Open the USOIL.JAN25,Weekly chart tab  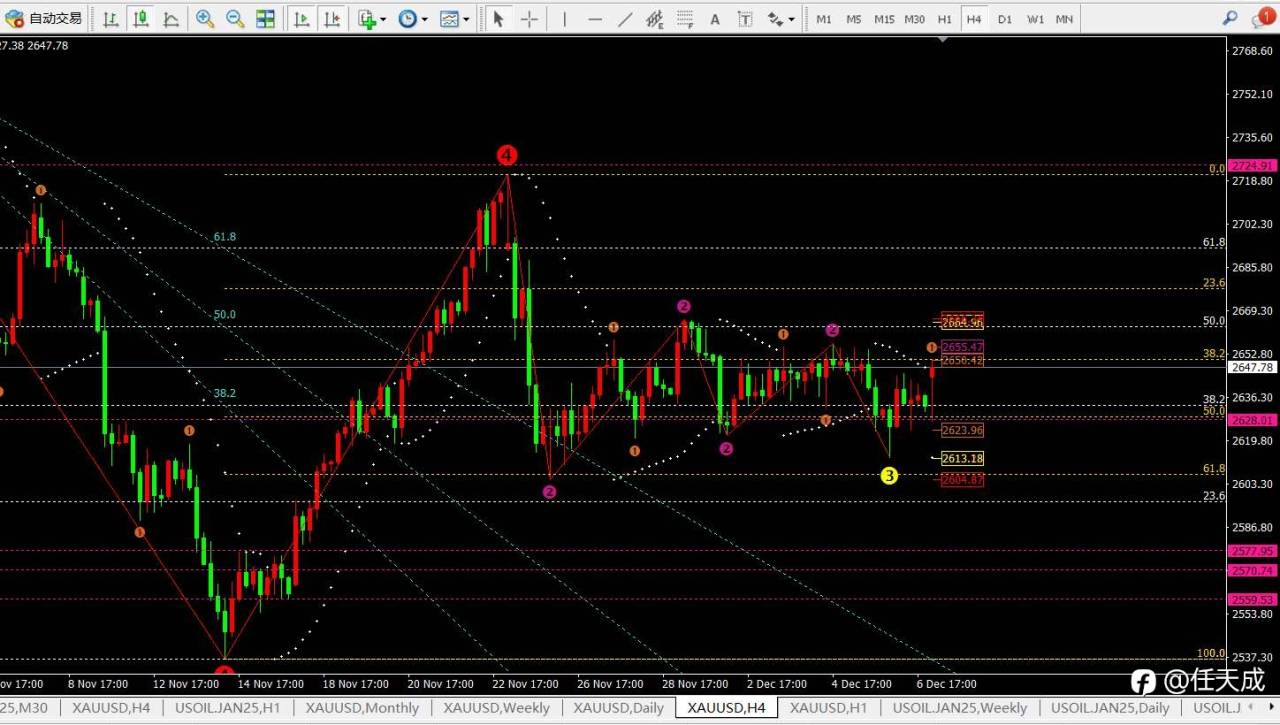pyautogui.click(x=960, y=708)
